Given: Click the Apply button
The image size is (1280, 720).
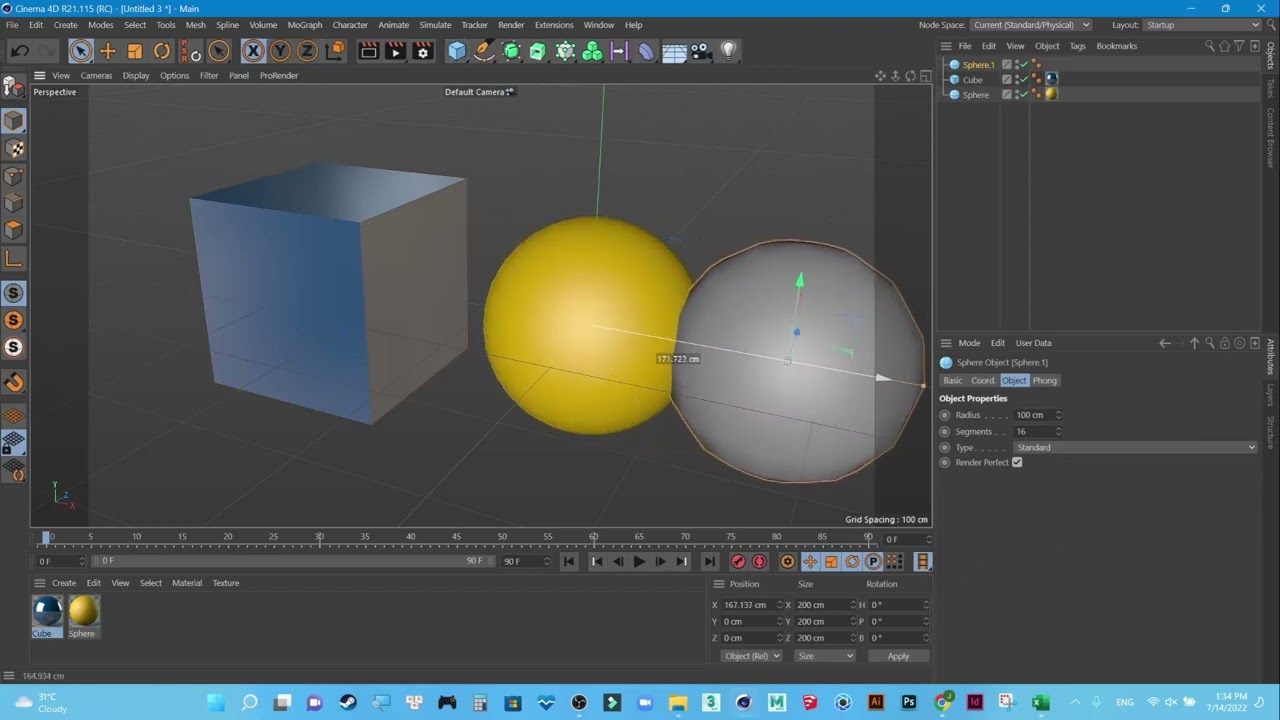Looking at the screenshot, I should point(898,656).
